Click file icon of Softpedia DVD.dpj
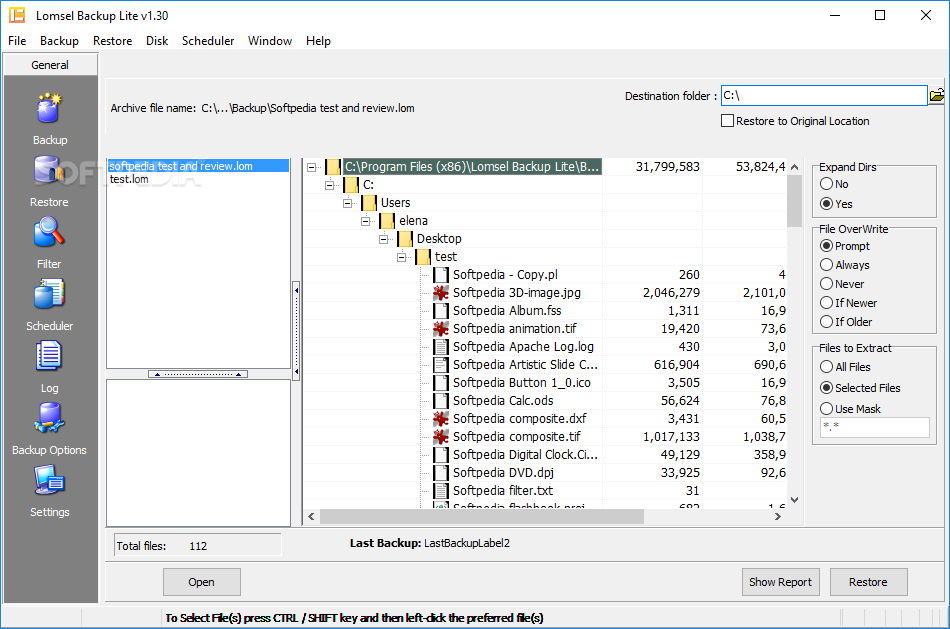Image resolution: width=950 pixels, height=629 pixels. pyautogui.click(x=441, y=473)
